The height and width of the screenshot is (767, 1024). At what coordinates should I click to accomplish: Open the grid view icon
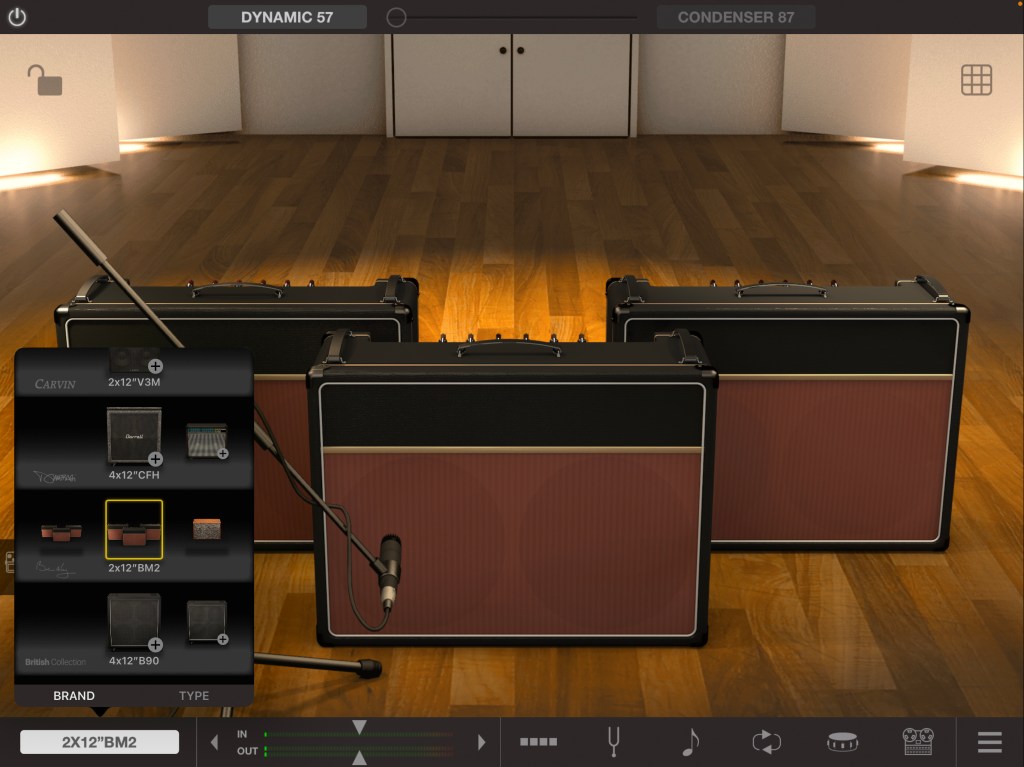[976, 80]
